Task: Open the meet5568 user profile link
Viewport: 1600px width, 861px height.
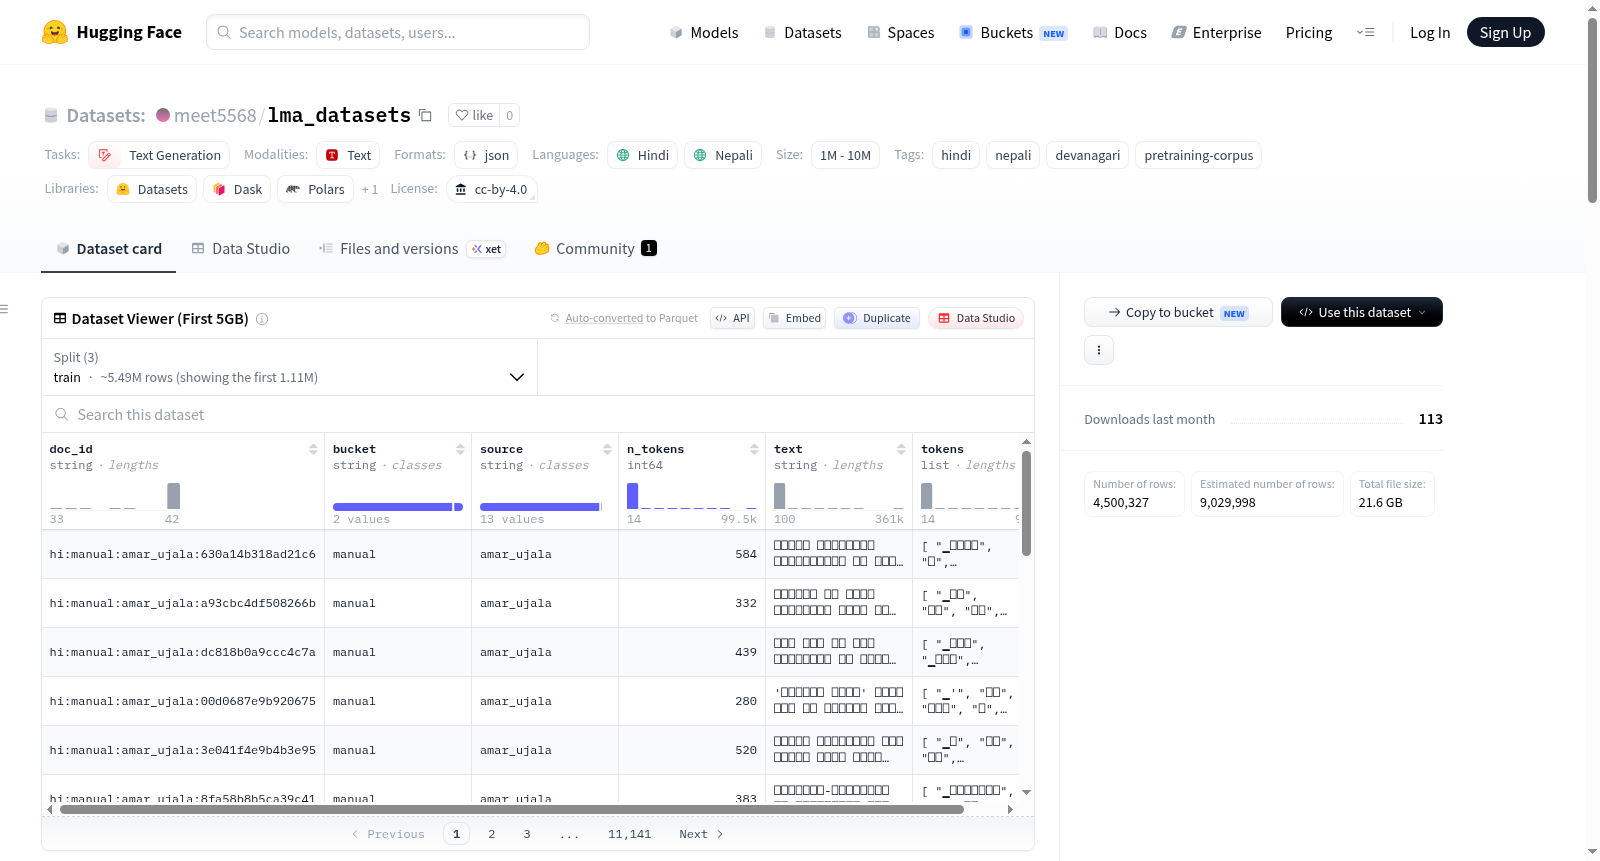Action: pyautogui.click(x=215, y=115)
